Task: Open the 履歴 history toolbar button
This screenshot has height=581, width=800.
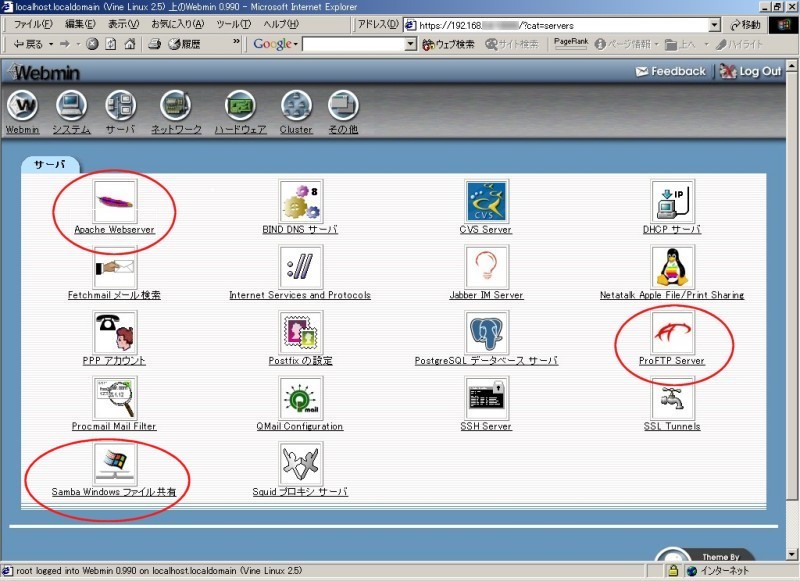Action: click(x=184, y=44)
